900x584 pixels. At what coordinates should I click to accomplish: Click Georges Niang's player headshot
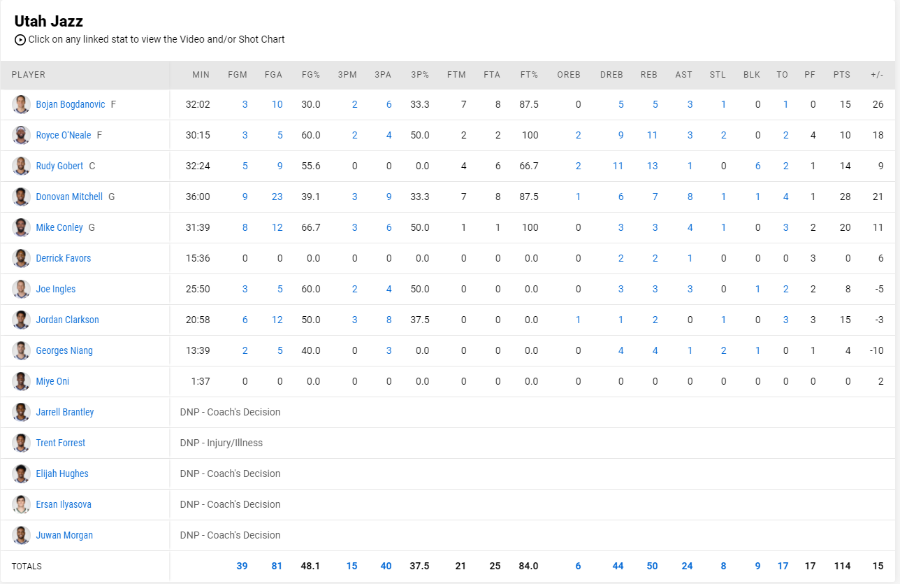(x=21, y=350)
